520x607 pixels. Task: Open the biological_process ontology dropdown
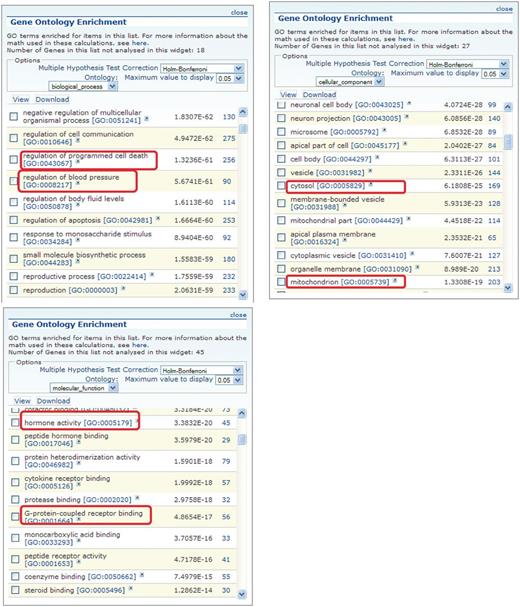tap(83, 86)
